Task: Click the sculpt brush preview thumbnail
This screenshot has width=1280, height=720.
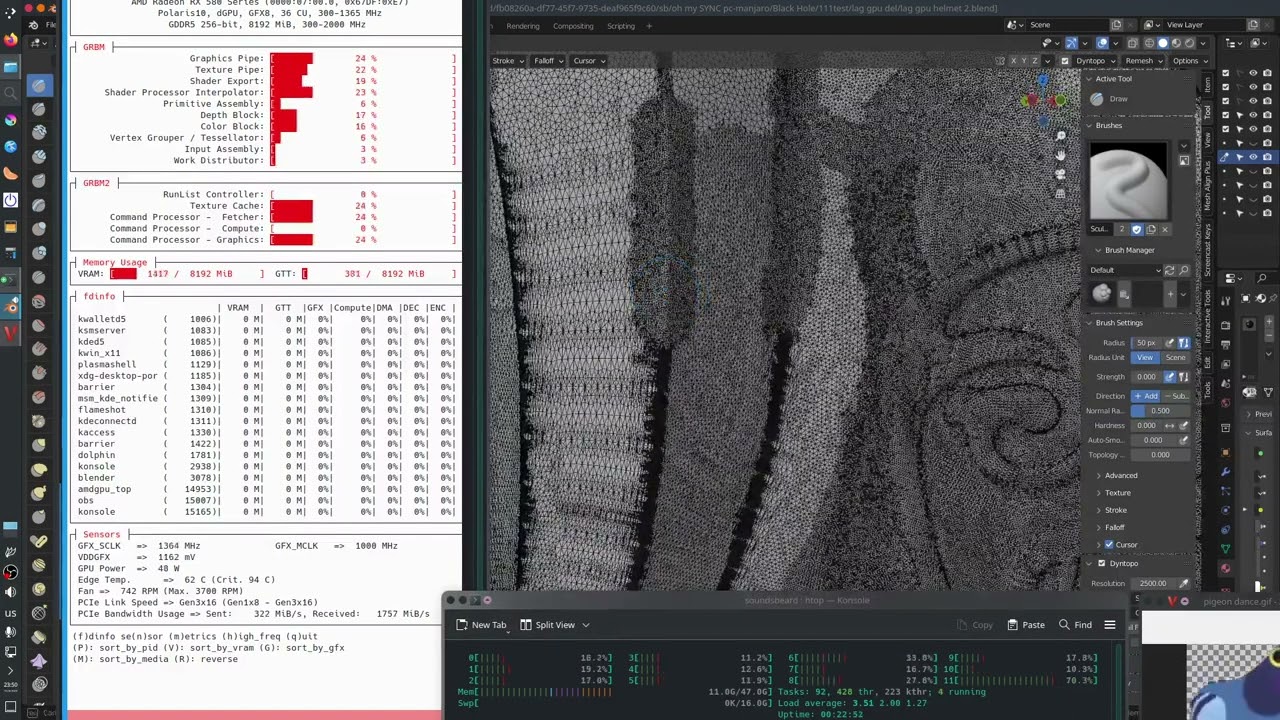Action: coord(1128,181)
